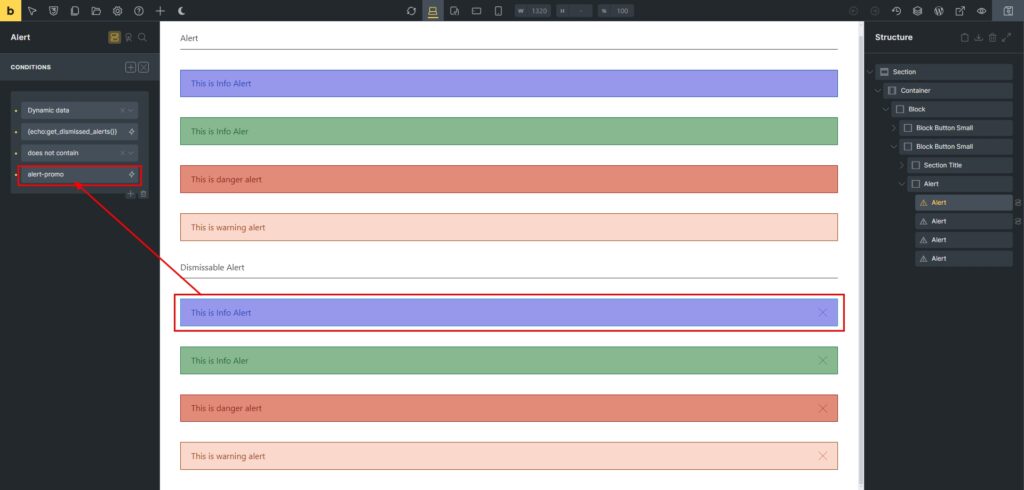This screenshot has height=490, width=1024.
Task: Click the canvas height field
Action: 574,11
